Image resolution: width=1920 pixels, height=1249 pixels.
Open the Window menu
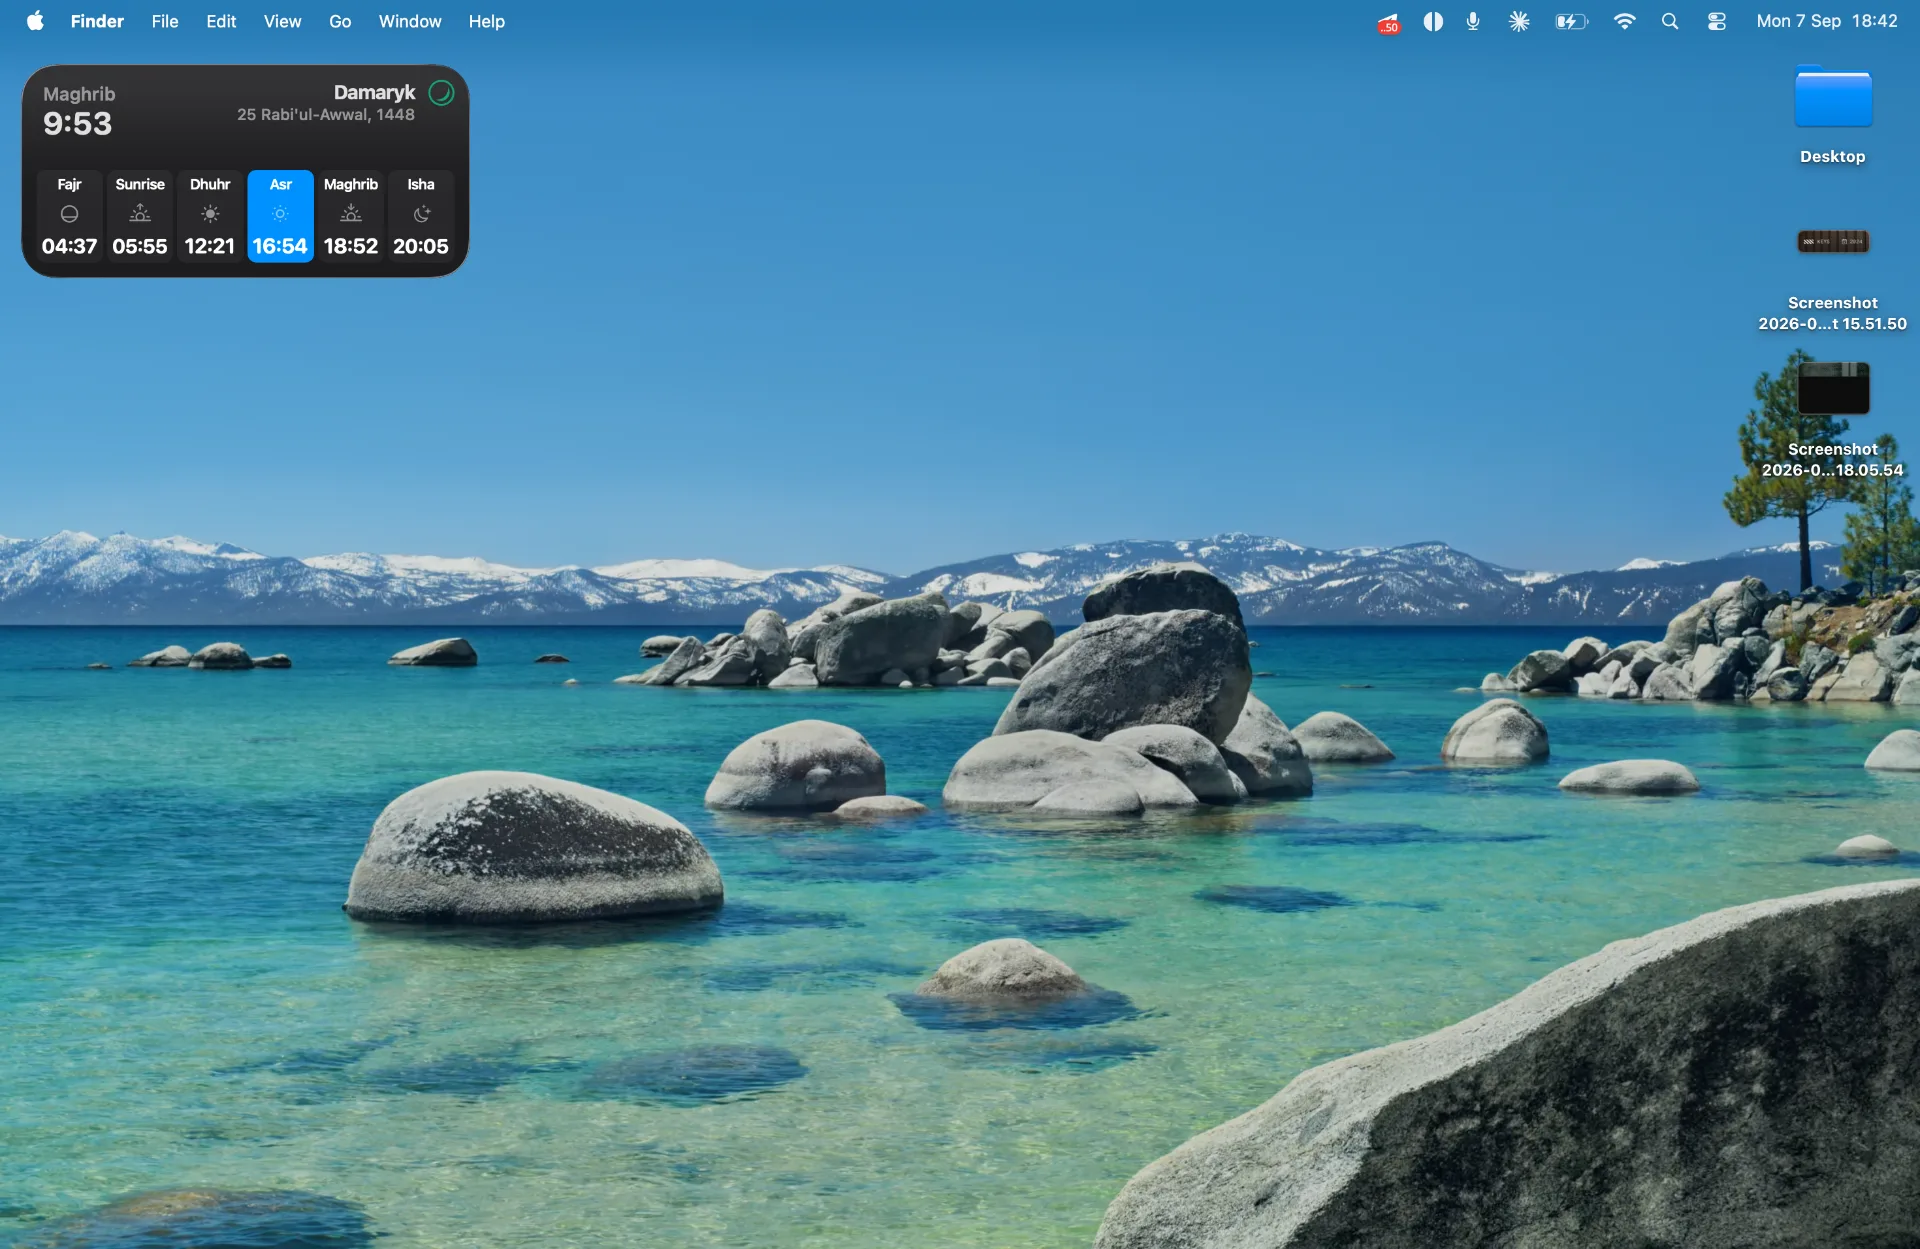(410, 21)
